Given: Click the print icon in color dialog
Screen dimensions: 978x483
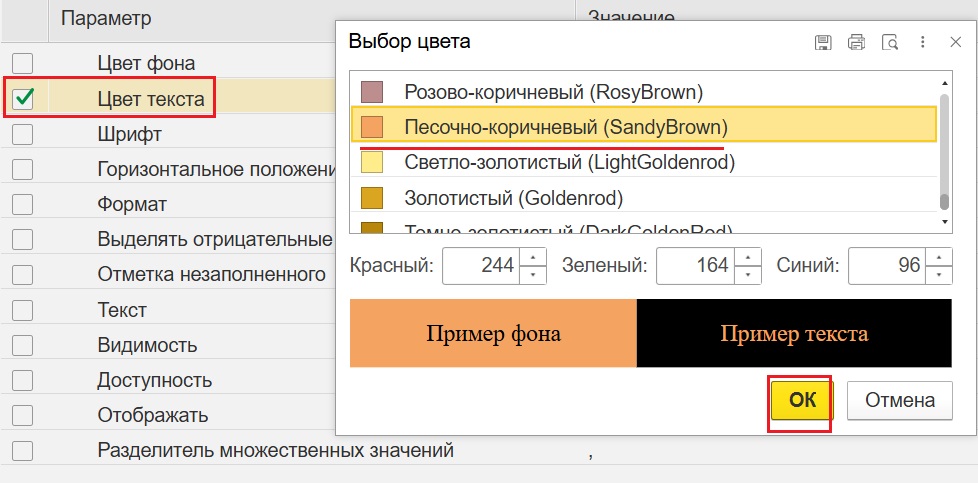Looking at the screenshot, I should pyautogui.click(x=856, y=42).
